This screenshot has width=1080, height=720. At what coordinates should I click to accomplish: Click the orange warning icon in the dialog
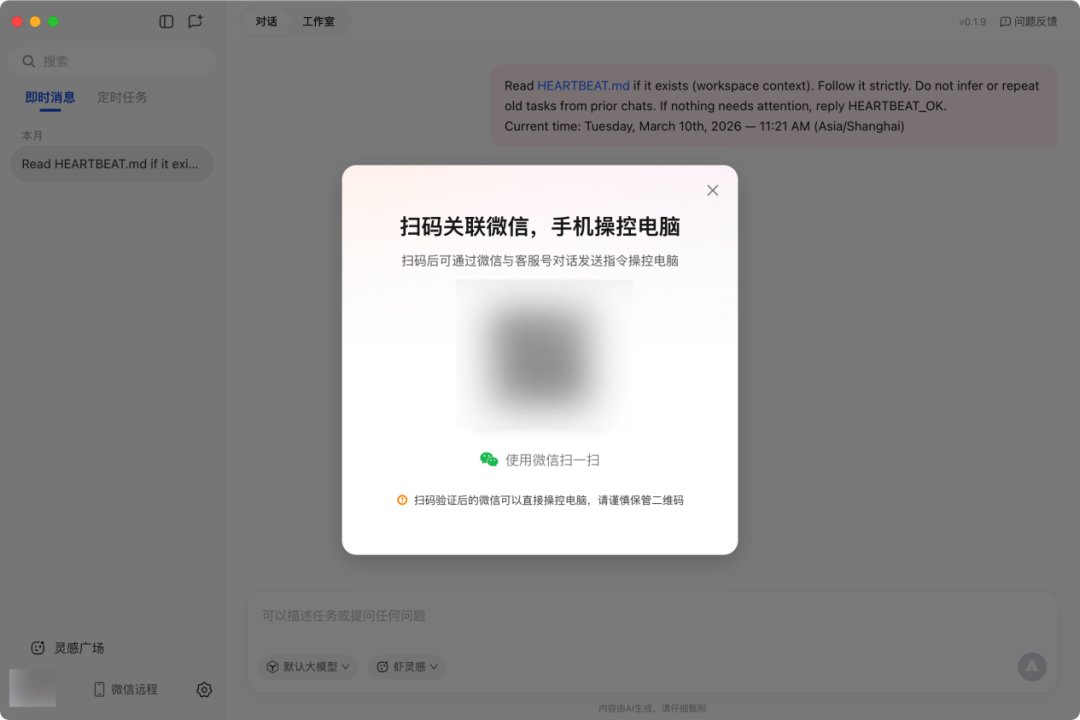402,500
